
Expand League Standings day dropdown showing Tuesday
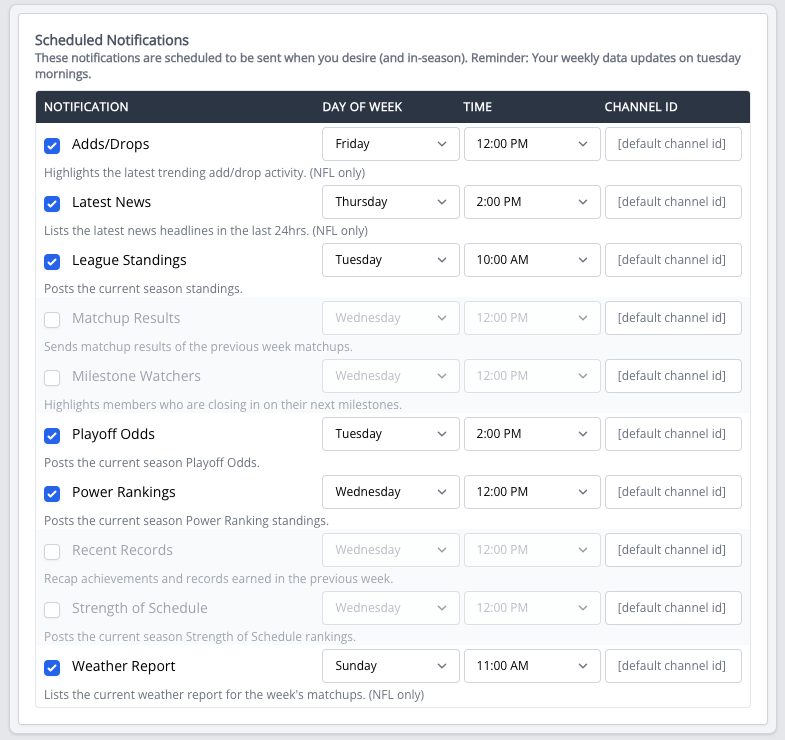[x=390, y=260]
